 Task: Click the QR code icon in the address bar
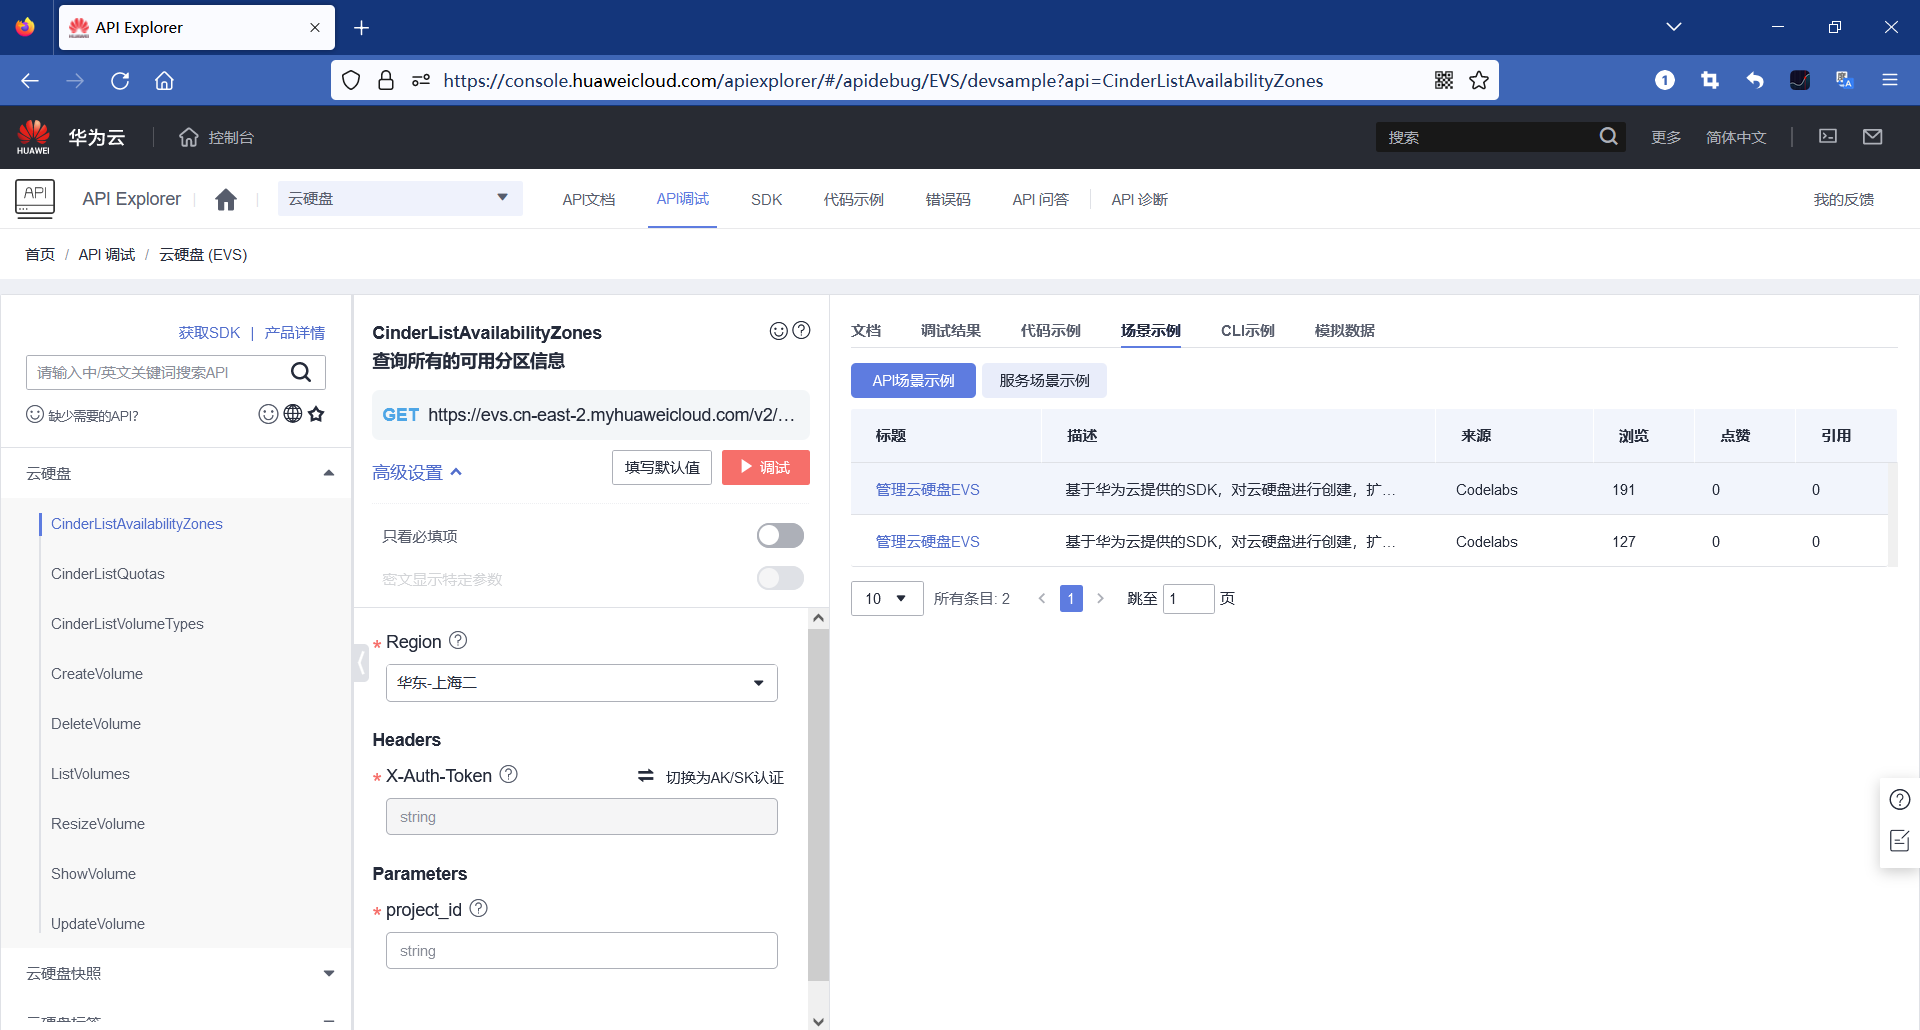[x=1443, y=80]
